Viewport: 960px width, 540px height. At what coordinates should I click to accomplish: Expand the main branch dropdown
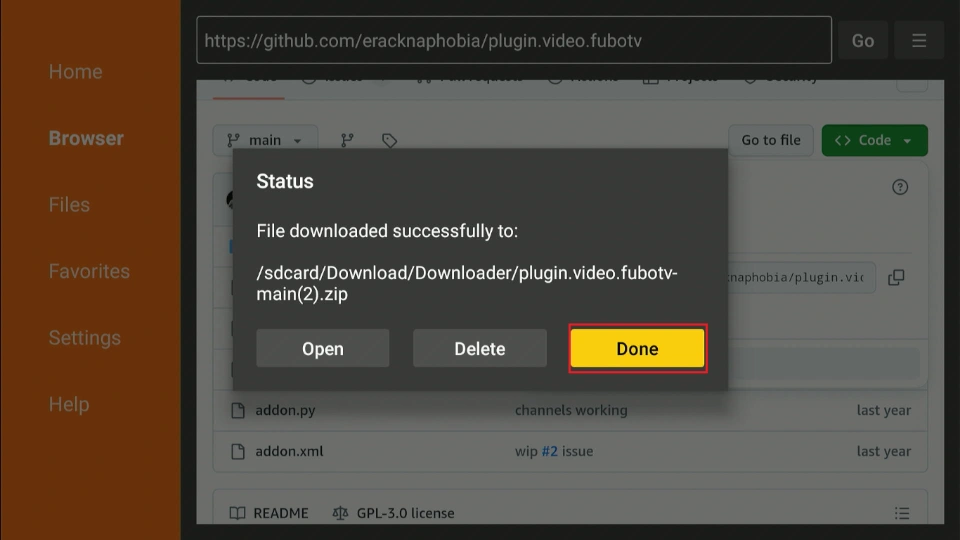pos(264,140)
